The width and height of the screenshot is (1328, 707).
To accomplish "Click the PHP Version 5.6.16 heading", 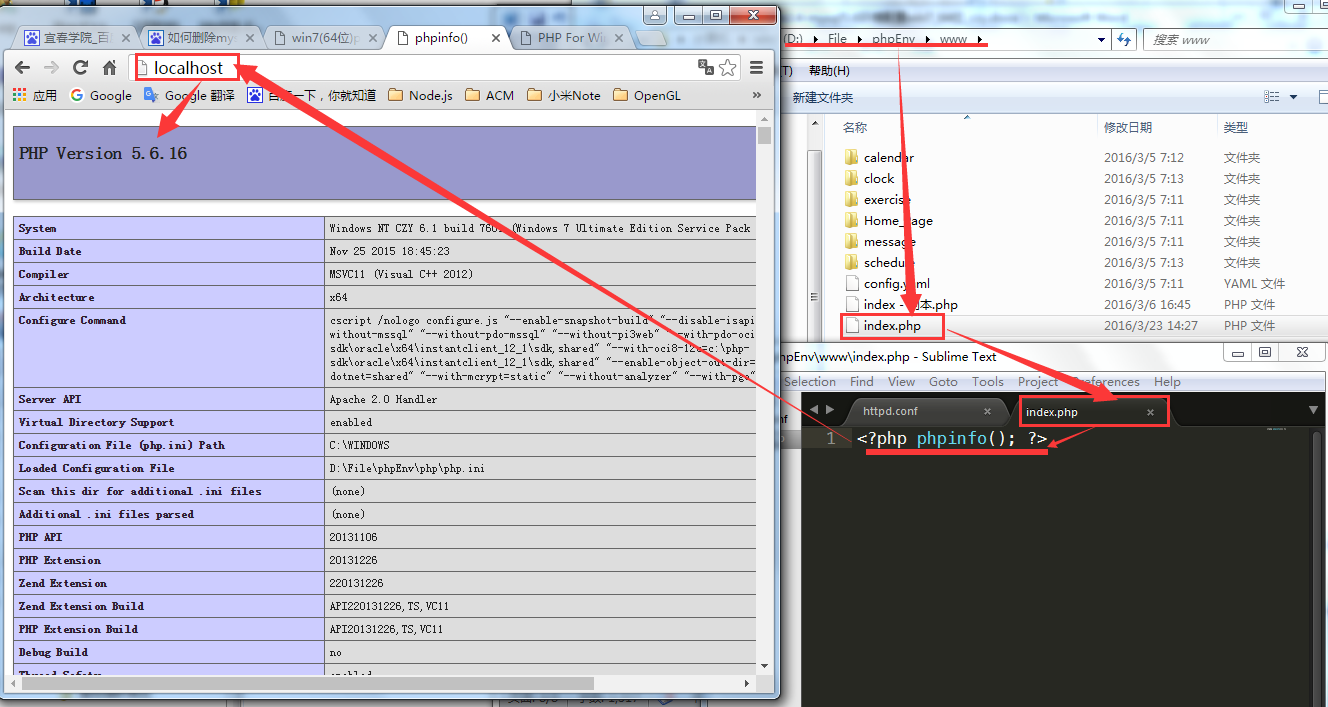I will [103, 153].
